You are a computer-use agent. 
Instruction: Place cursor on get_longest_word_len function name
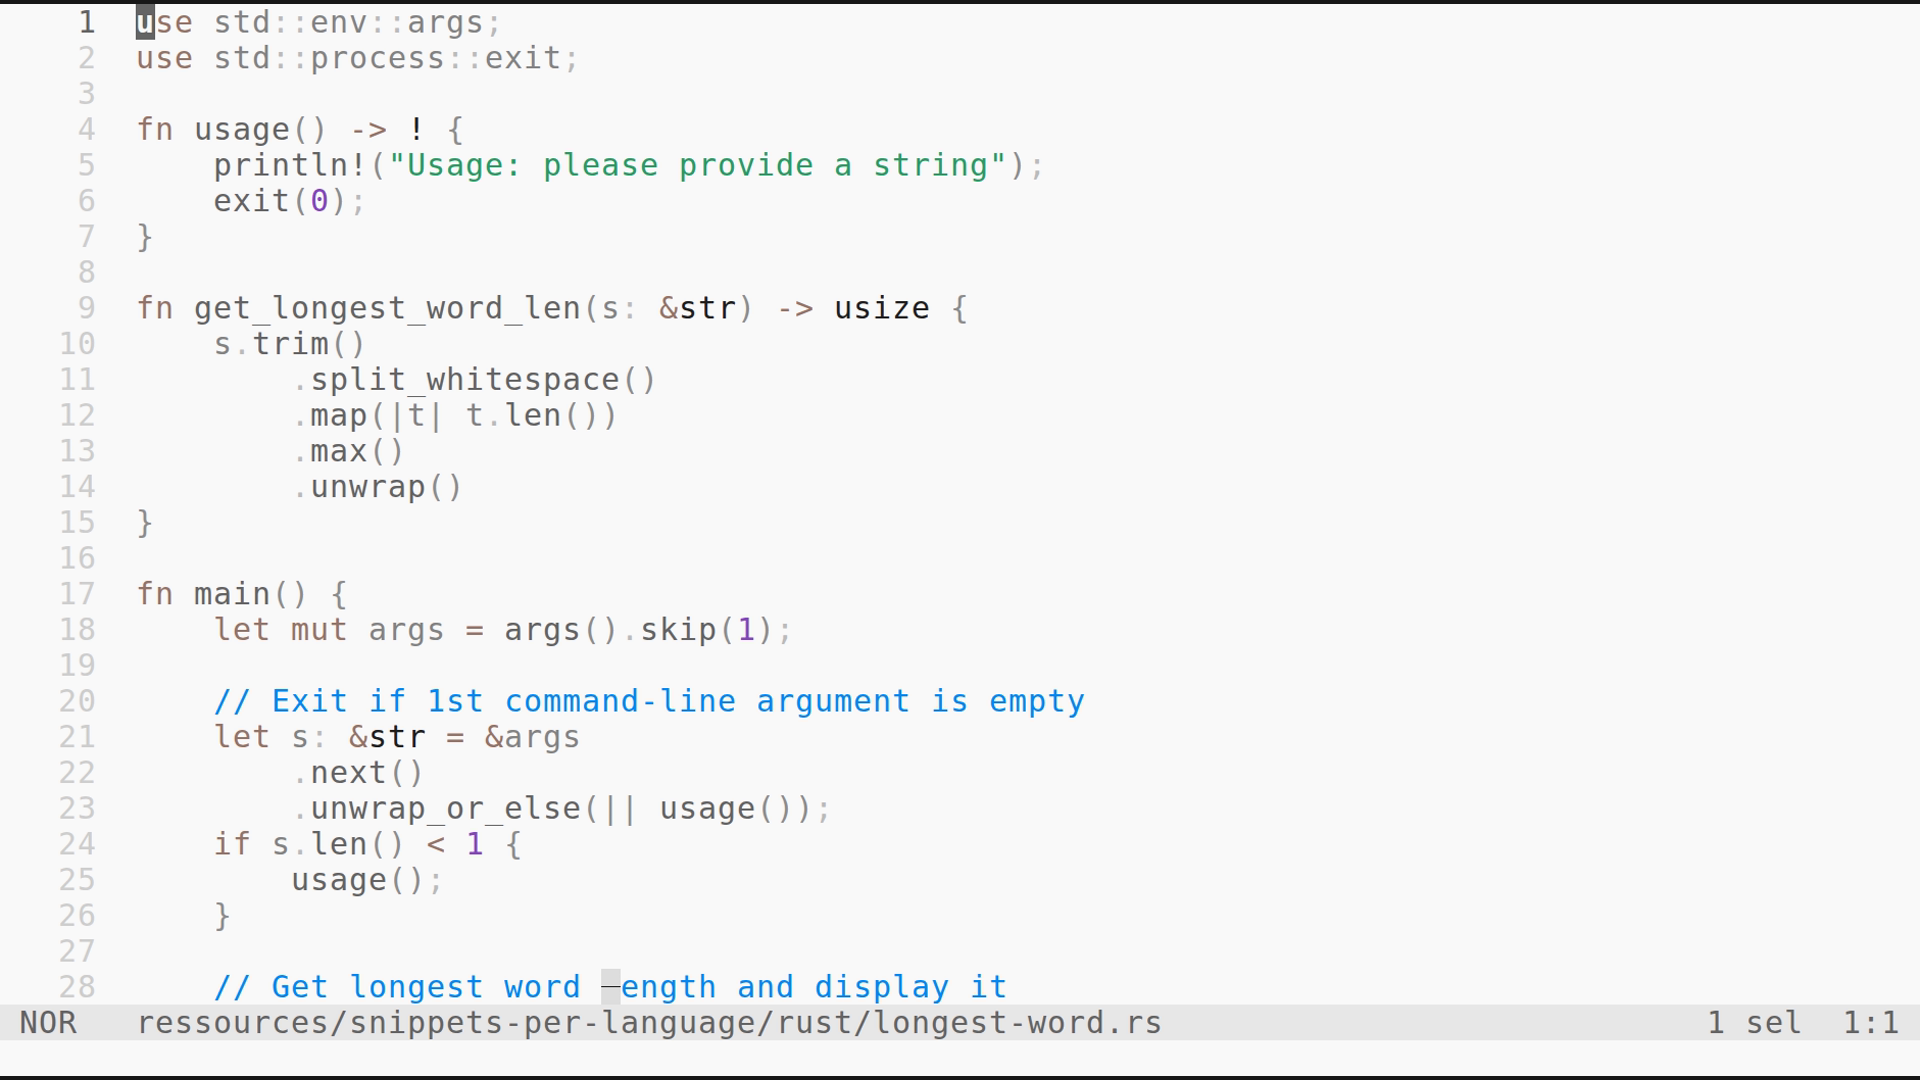pyautogui.click(x=387, y=308)
